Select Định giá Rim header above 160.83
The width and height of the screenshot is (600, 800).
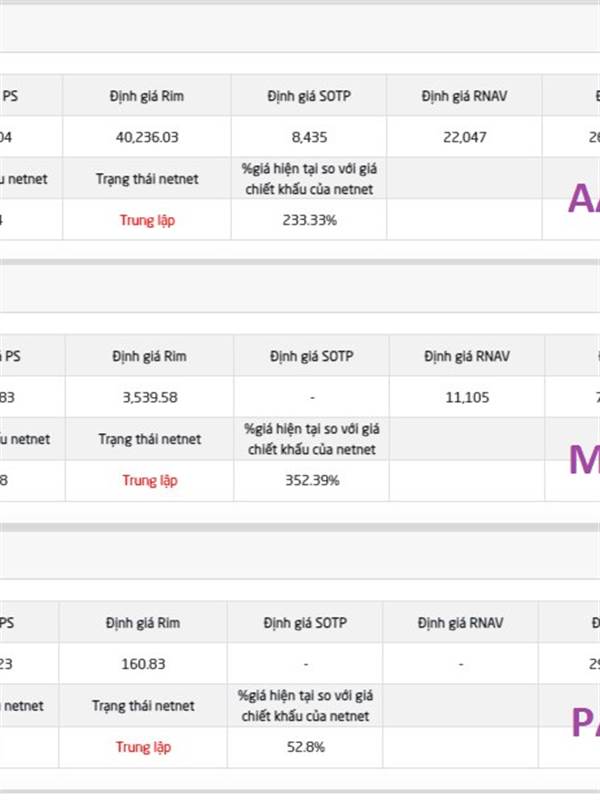pos(142,623)
